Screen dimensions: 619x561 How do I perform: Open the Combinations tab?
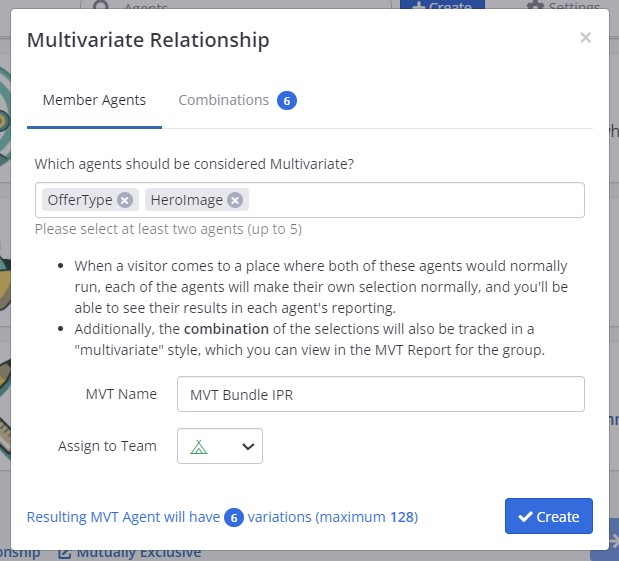tap(237, 100)
